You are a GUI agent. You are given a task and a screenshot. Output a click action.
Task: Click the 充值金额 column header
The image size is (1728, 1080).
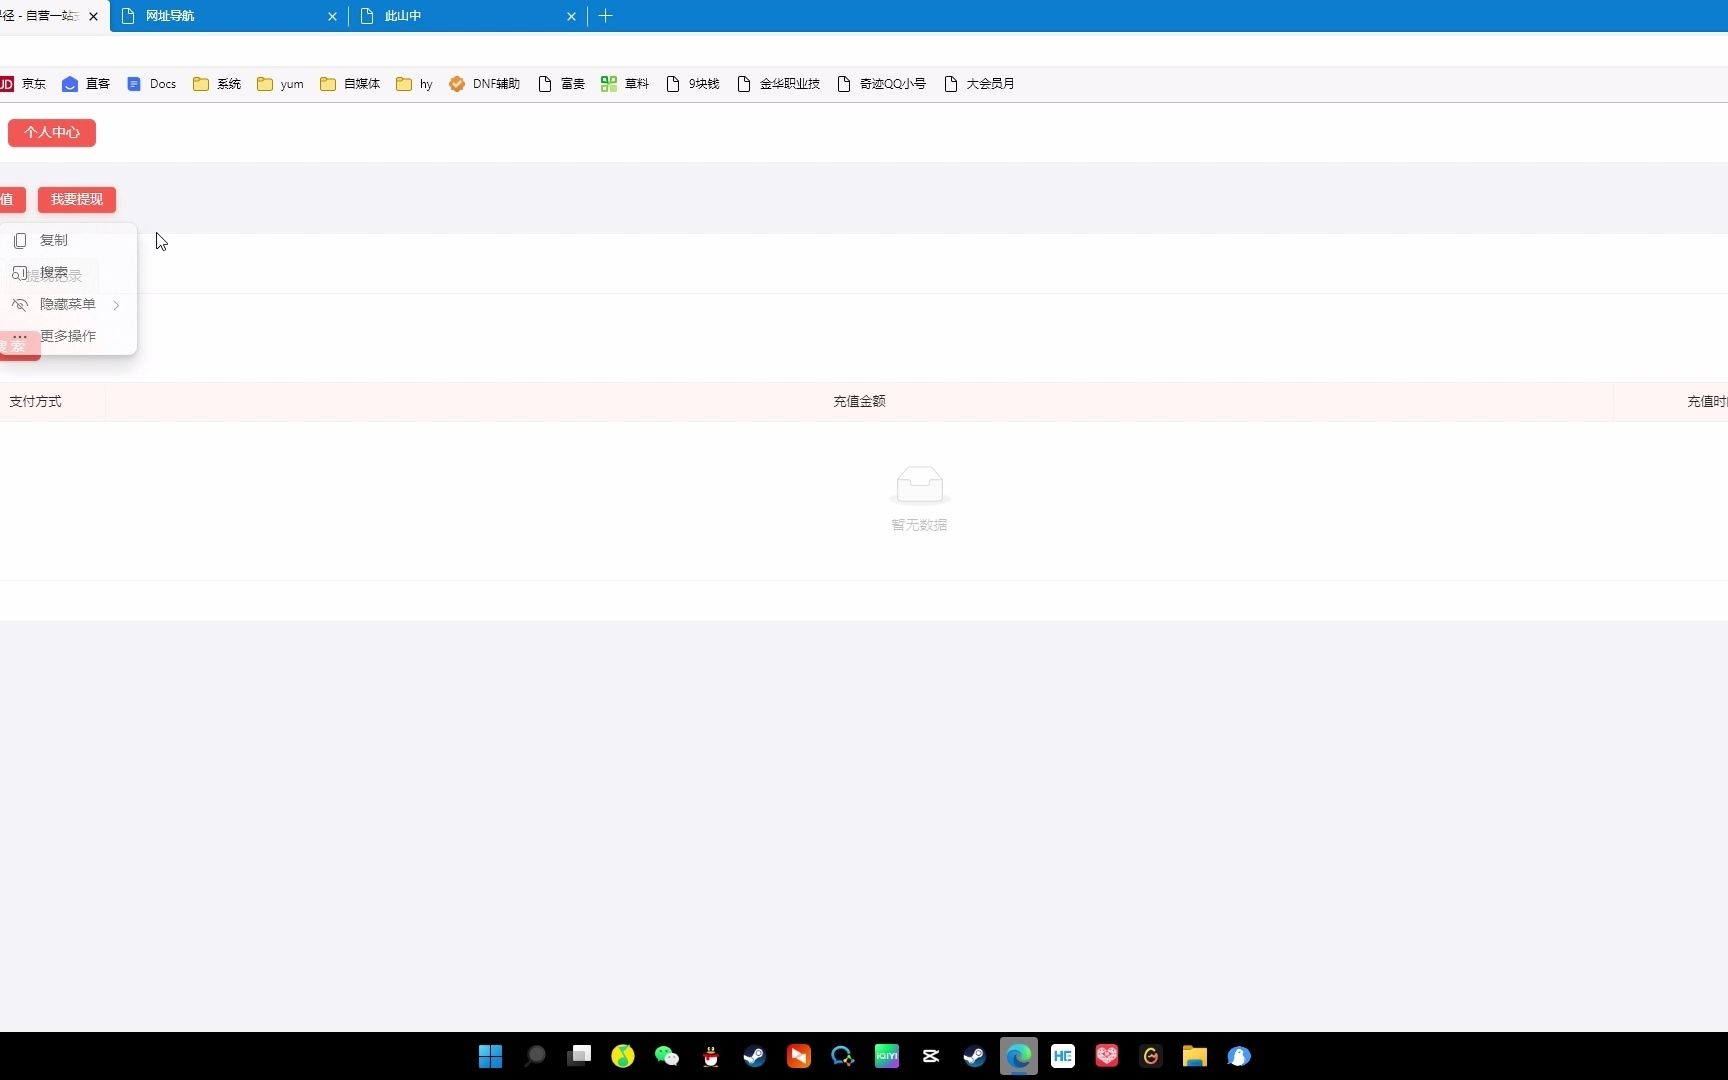(x=859, y=402)
